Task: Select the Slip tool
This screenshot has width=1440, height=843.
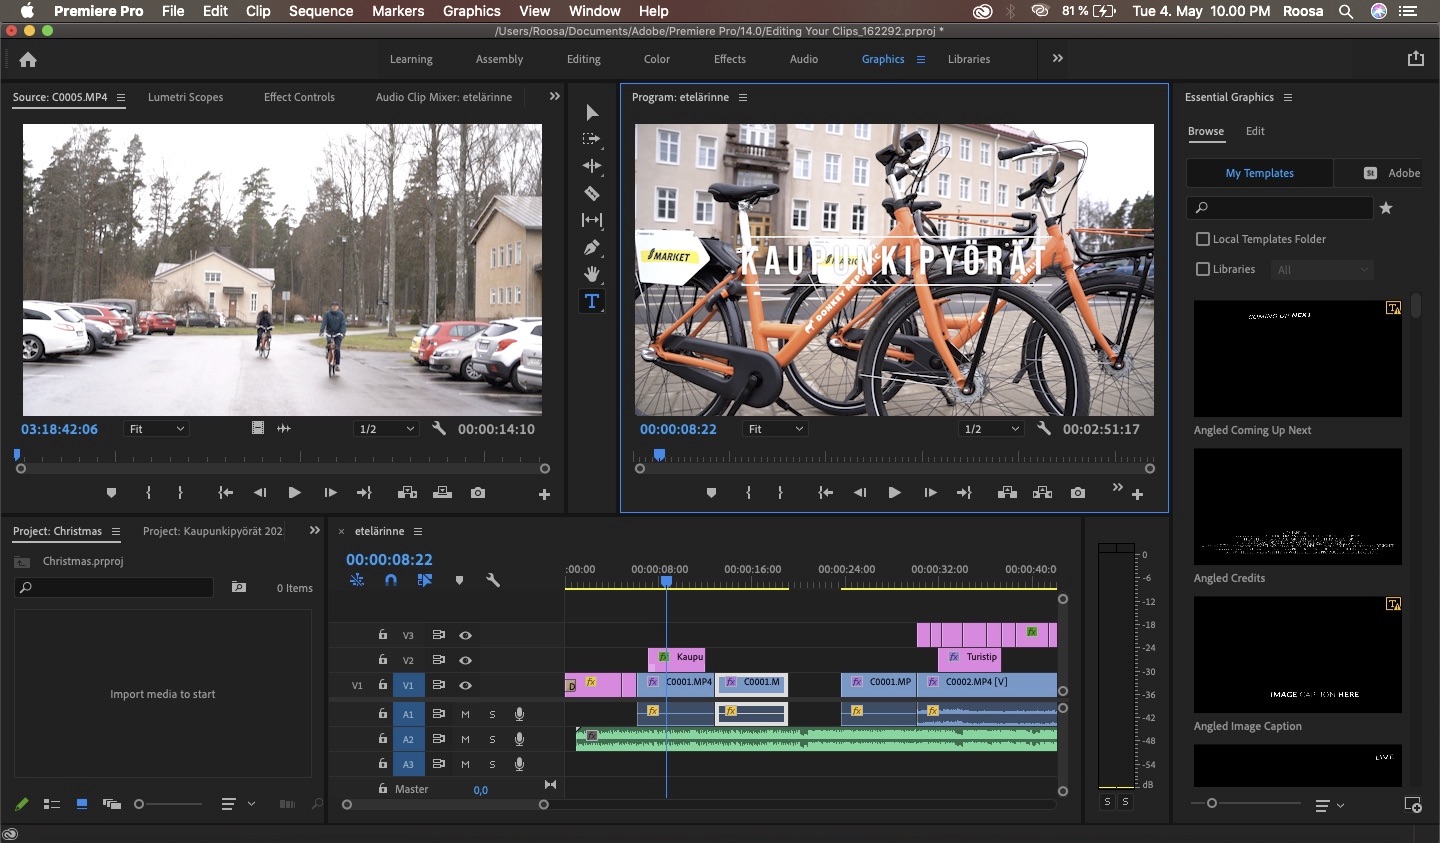Action: pyautogui.click(x=592, y=220)
